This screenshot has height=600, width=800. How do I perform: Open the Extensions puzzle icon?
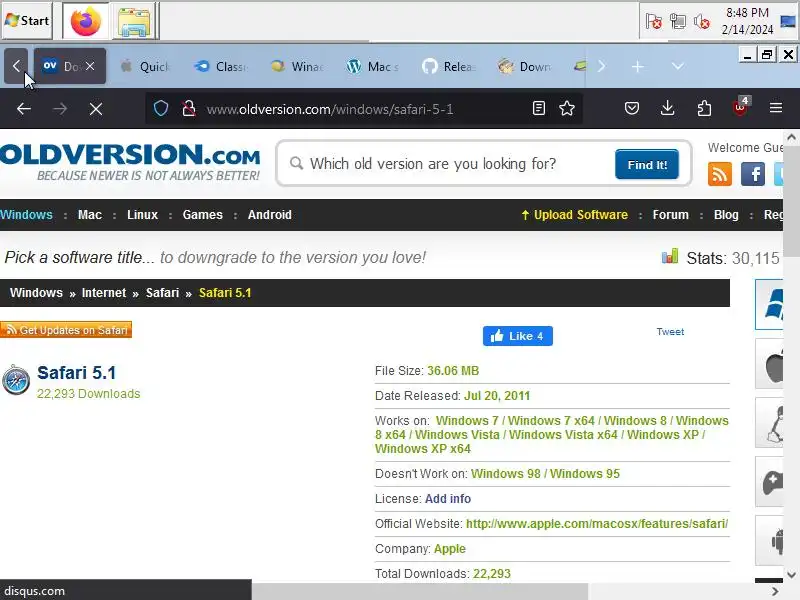[x=704, y=108]
